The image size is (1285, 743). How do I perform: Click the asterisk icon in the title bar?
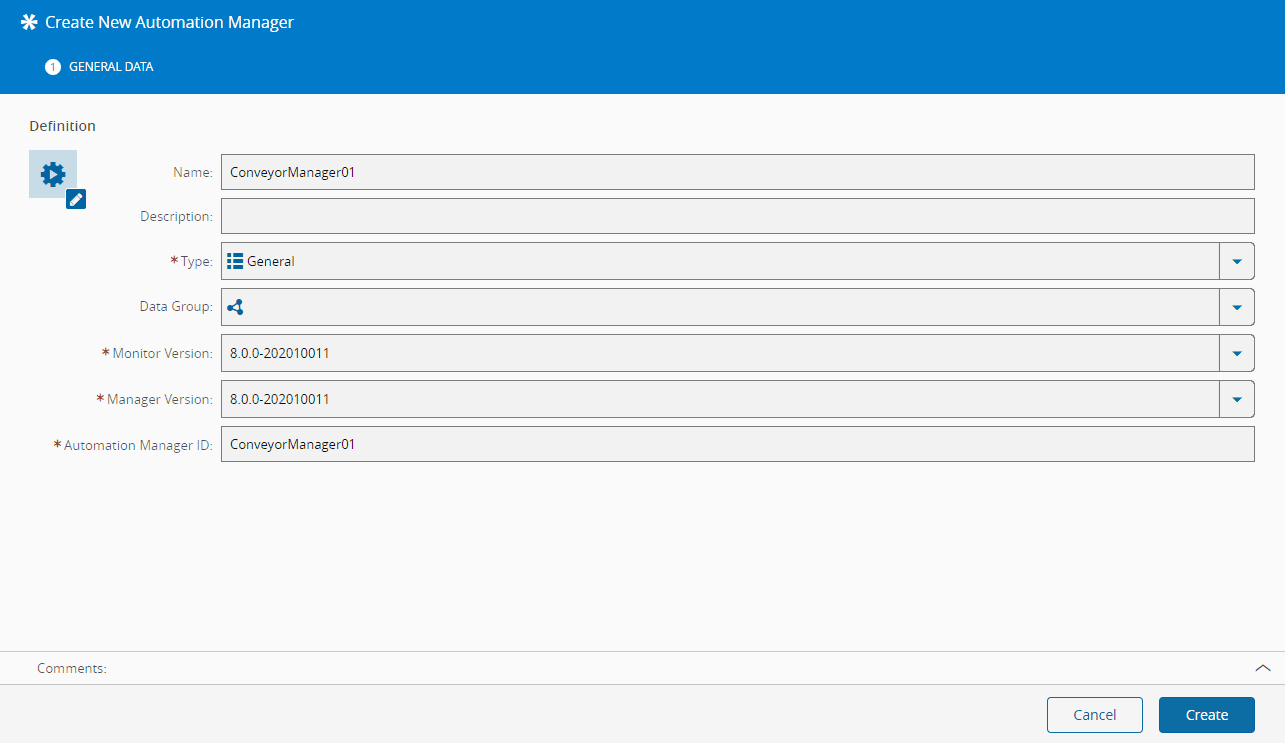pos(29,22)
